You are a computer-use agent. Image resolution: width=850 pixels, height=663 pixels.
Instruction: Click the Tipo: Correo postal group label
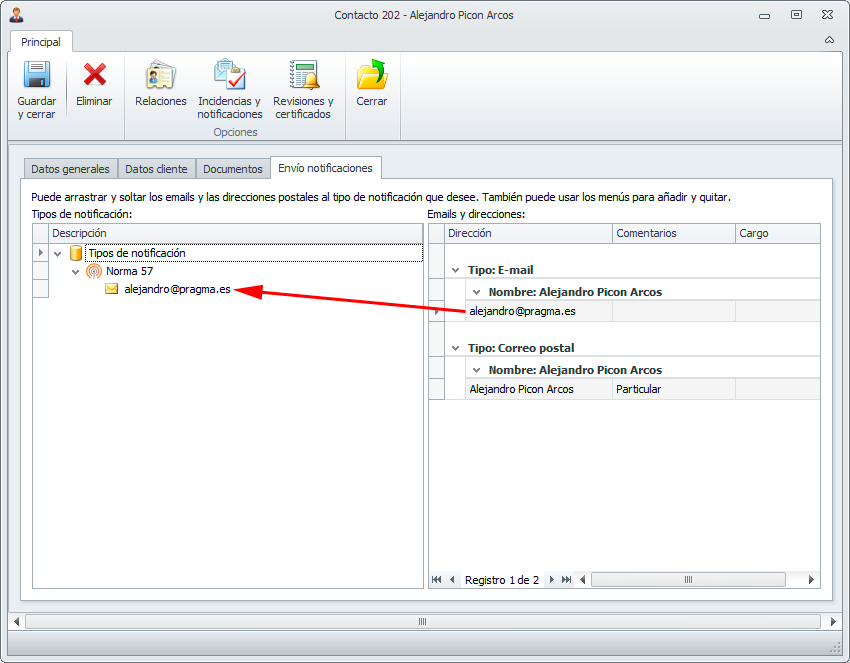tap(521, 348)
